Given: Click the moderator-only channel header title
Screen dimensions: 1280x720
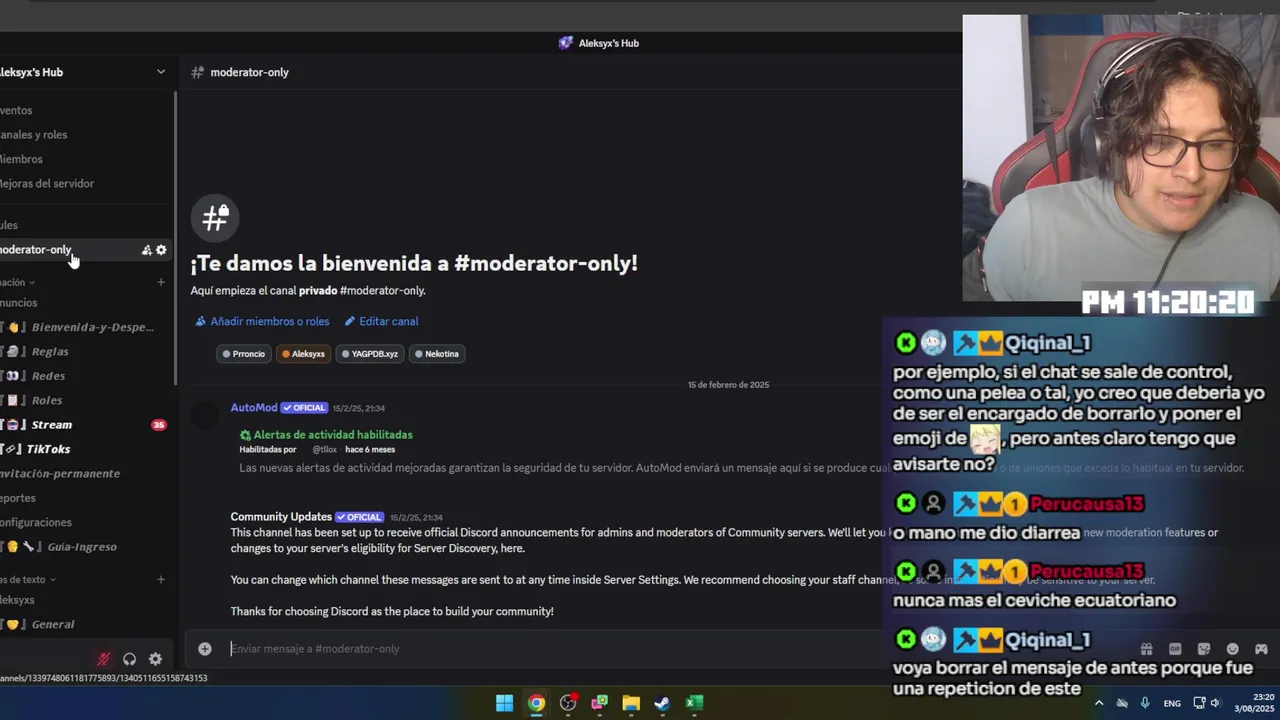Looking at the screenshot, I should [249, 72].
